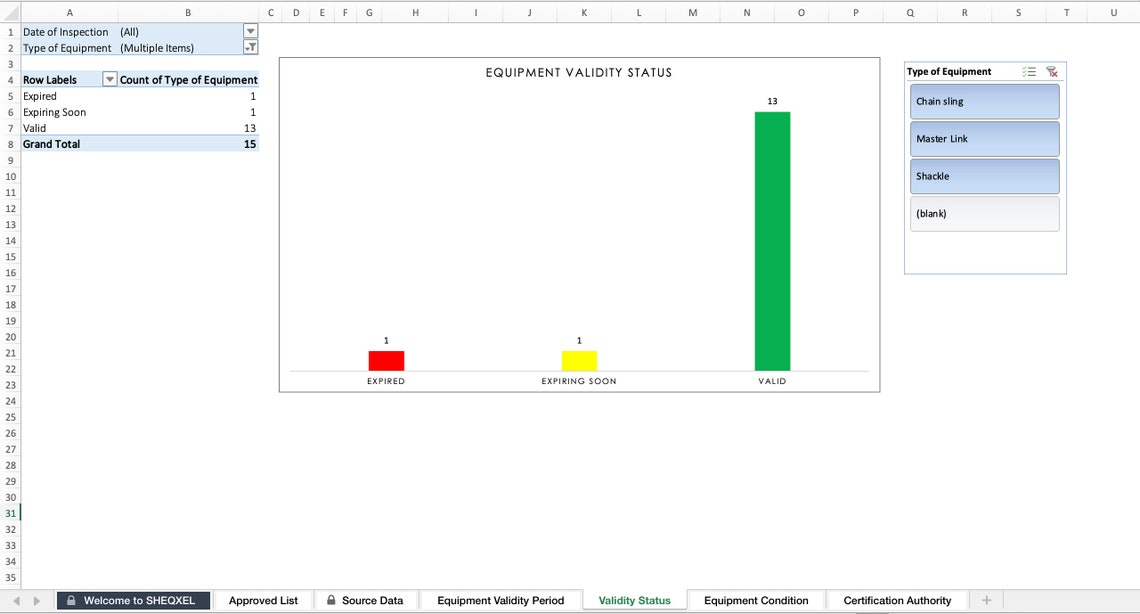Click the plus icon to add new sheet

986,600
